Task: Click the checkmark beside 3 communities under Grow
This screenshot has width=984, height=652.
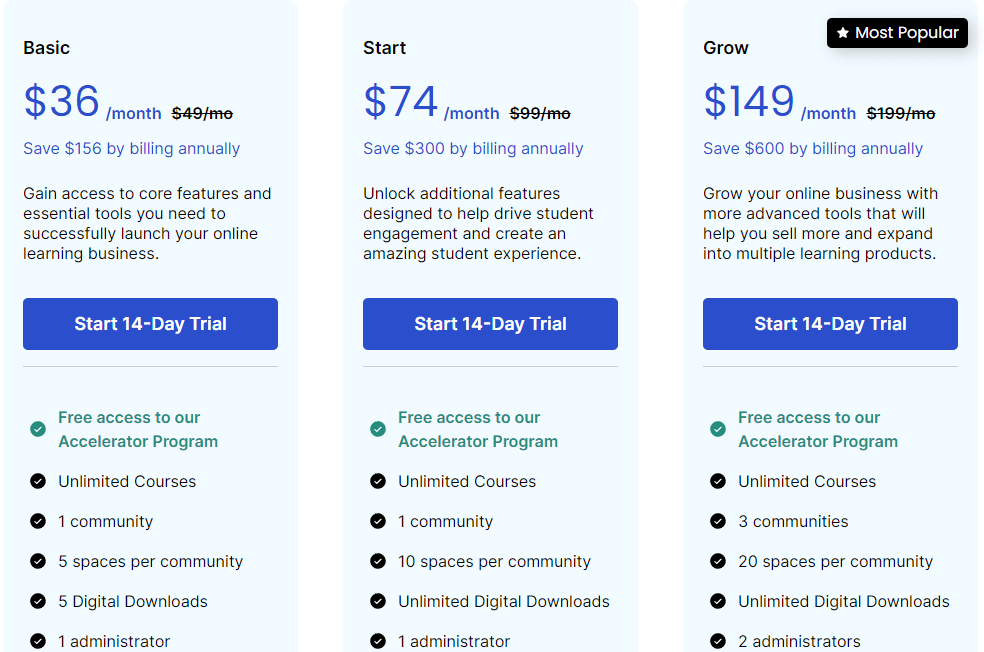Action: pyautogui.click(x=717, y=521)
